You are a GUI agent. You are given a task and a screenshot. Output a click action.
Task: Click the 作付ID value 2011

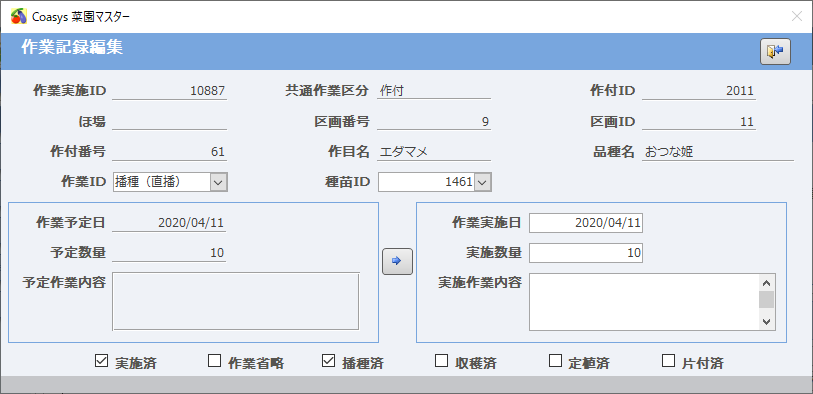[698, 91]
